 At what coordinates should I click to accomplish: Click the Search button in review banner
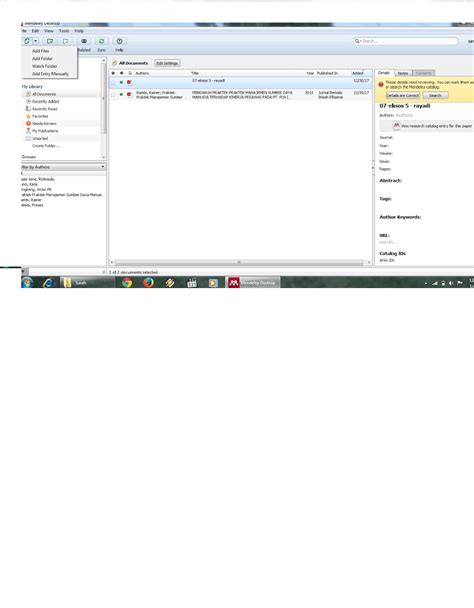click(x=435, y=95)
